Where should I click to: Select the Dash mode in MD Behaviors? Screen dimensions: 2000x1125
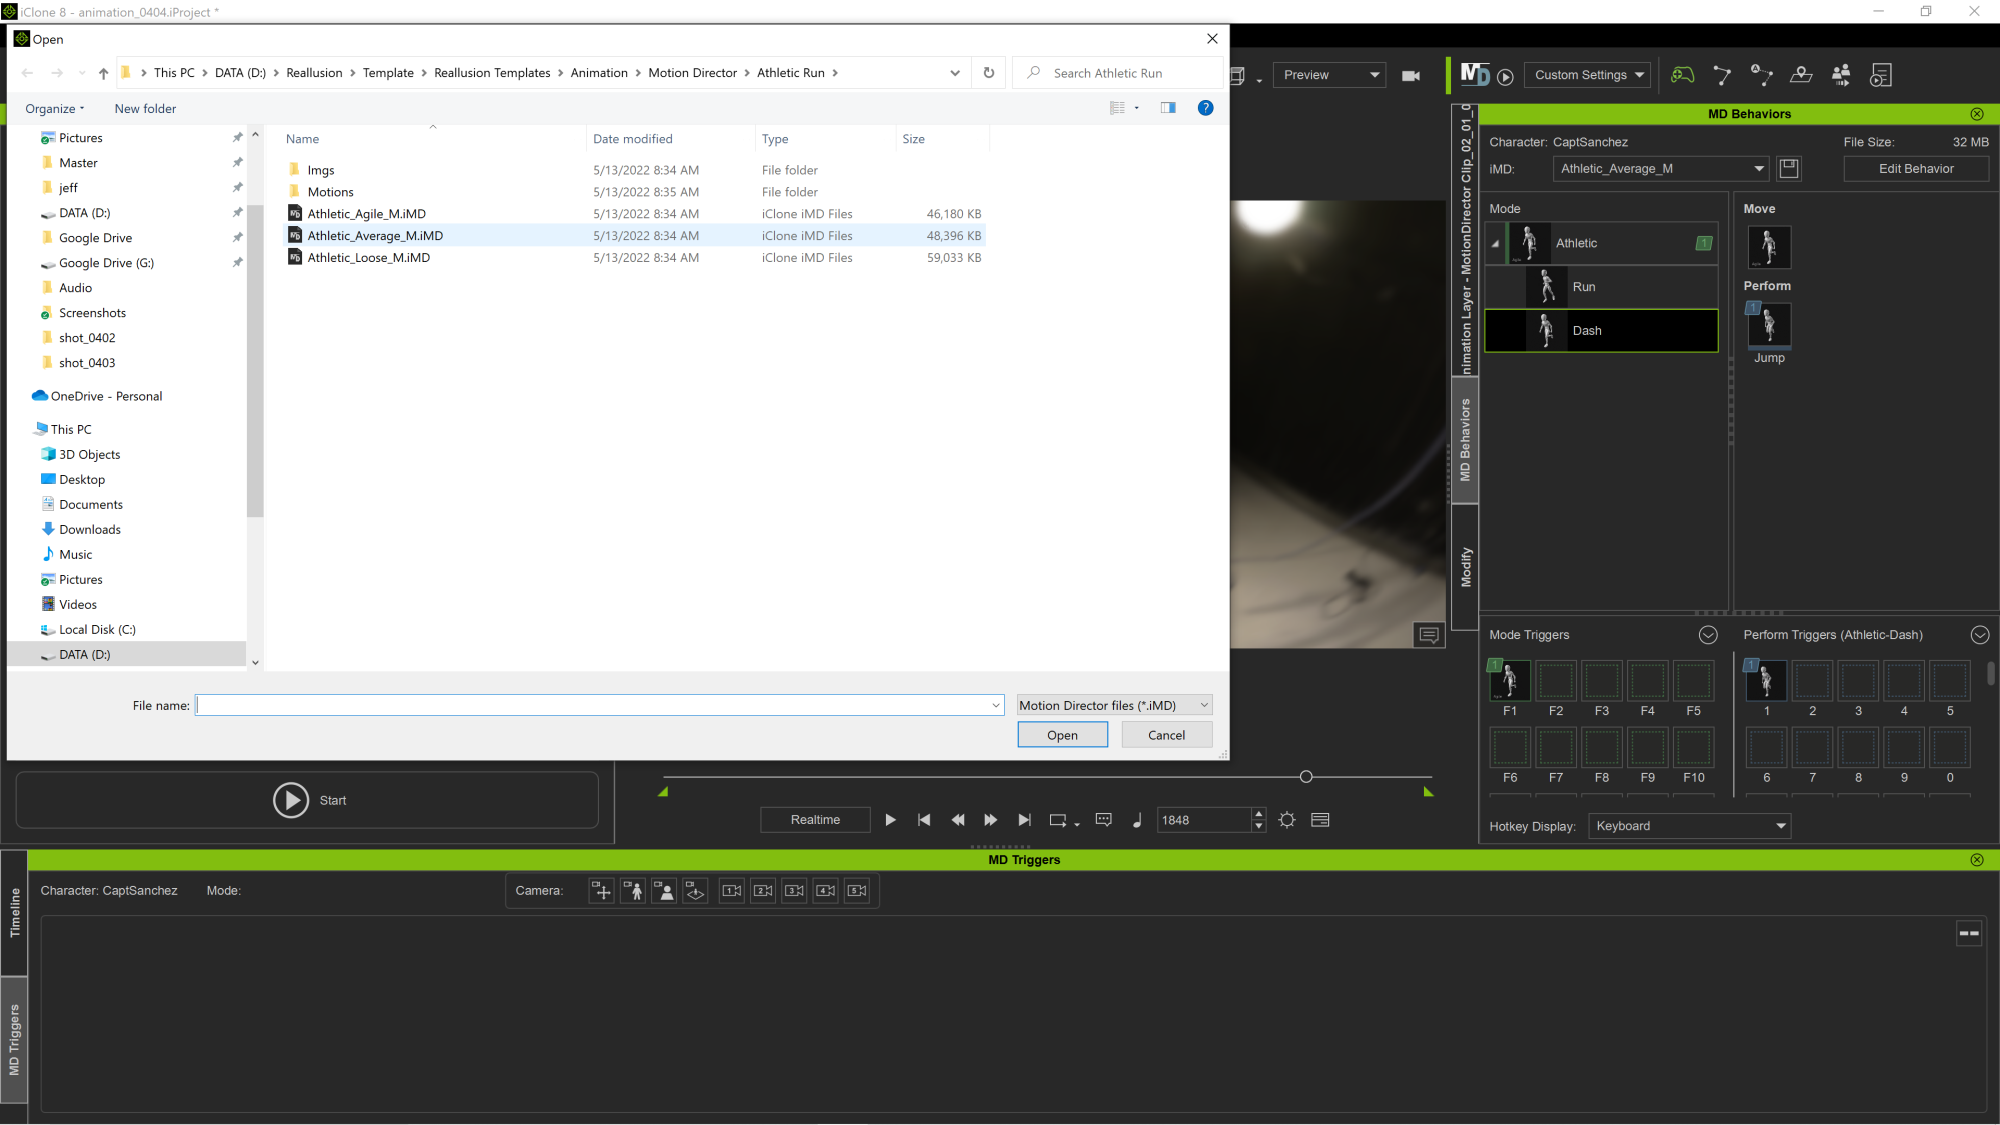click(1601, 331)
